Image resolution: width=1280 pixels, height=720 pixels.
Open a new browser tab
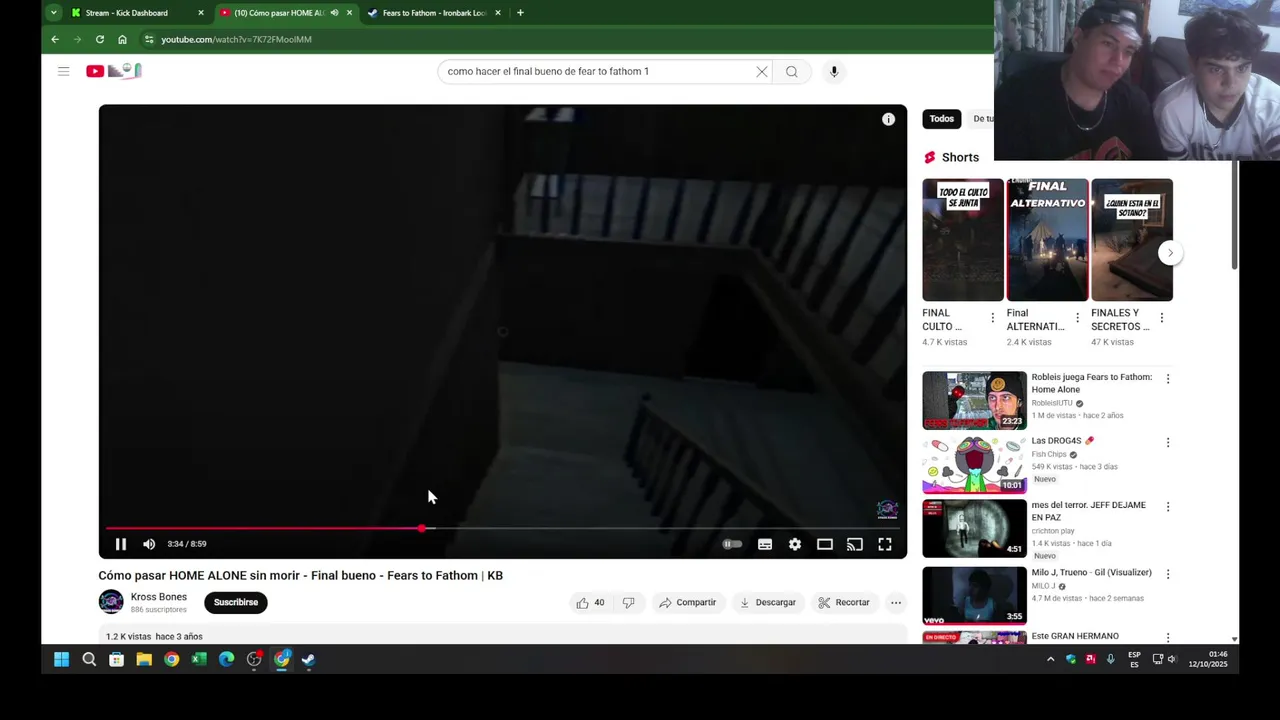click(x=520, y=13)
